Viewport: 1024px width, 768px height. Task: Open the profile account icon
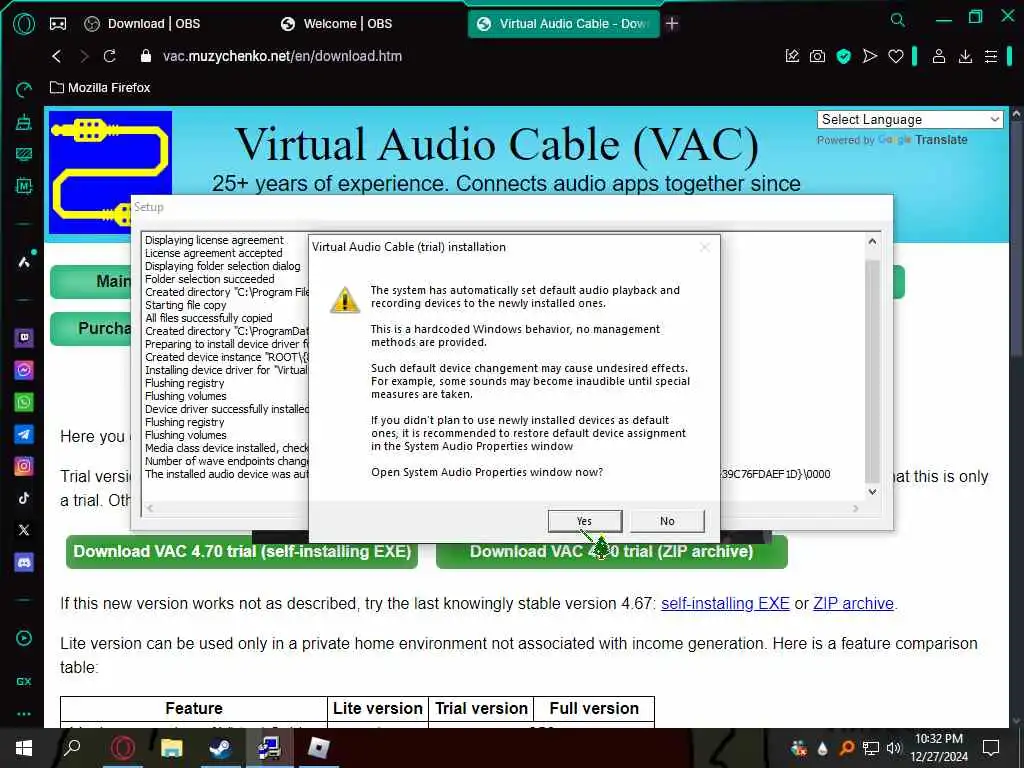tap(938, 56)
